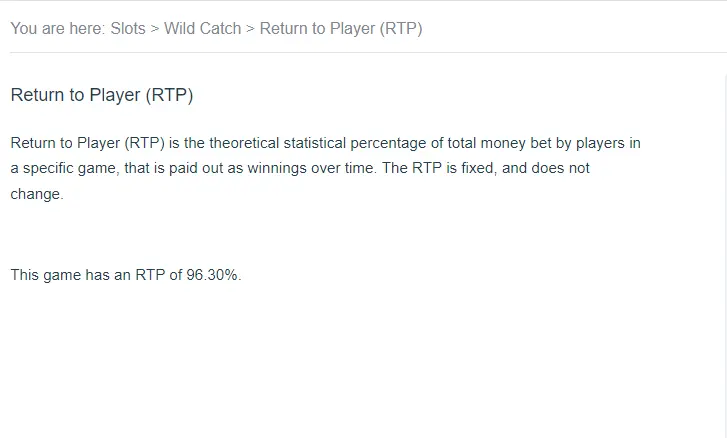Click the words 'over time' in the paragraph
Viewport: 727px width, 438px height.
342,168
